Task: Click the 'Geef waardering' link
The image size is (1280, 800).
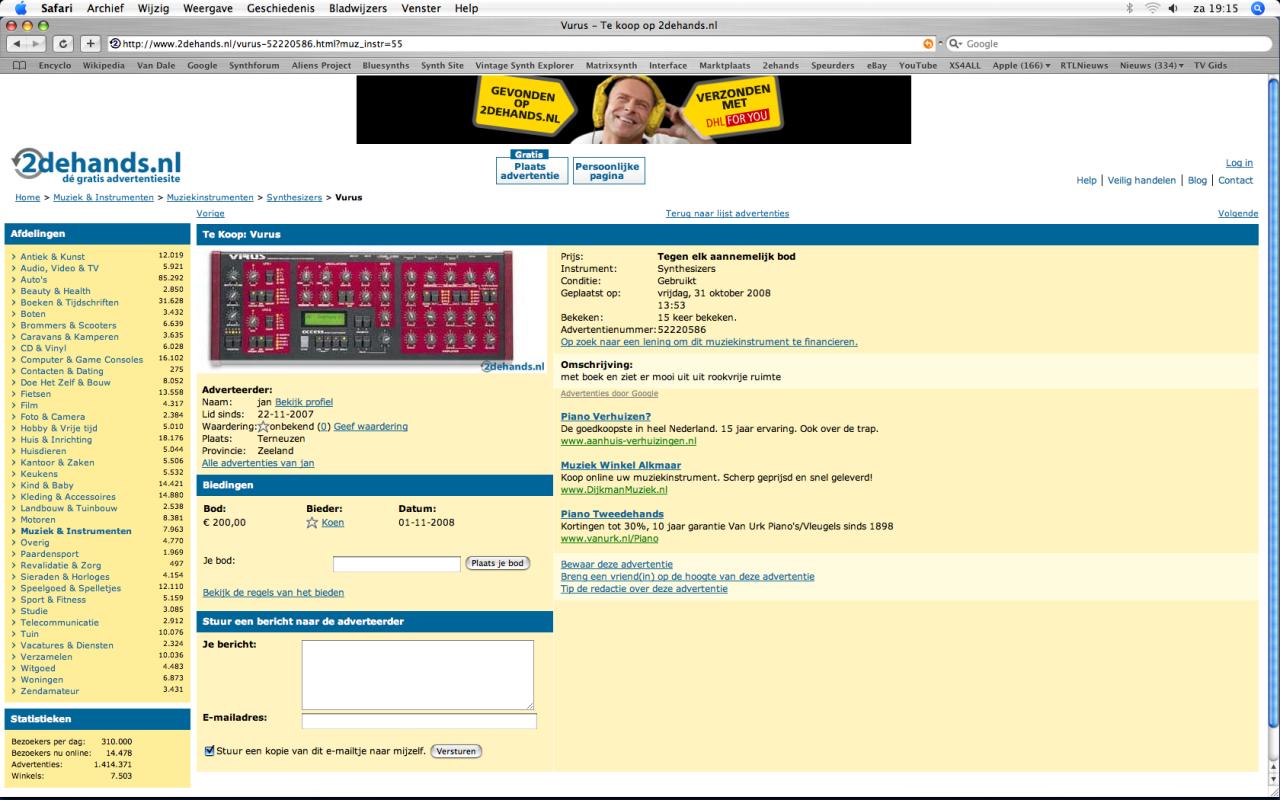Action: pos(370,426)
